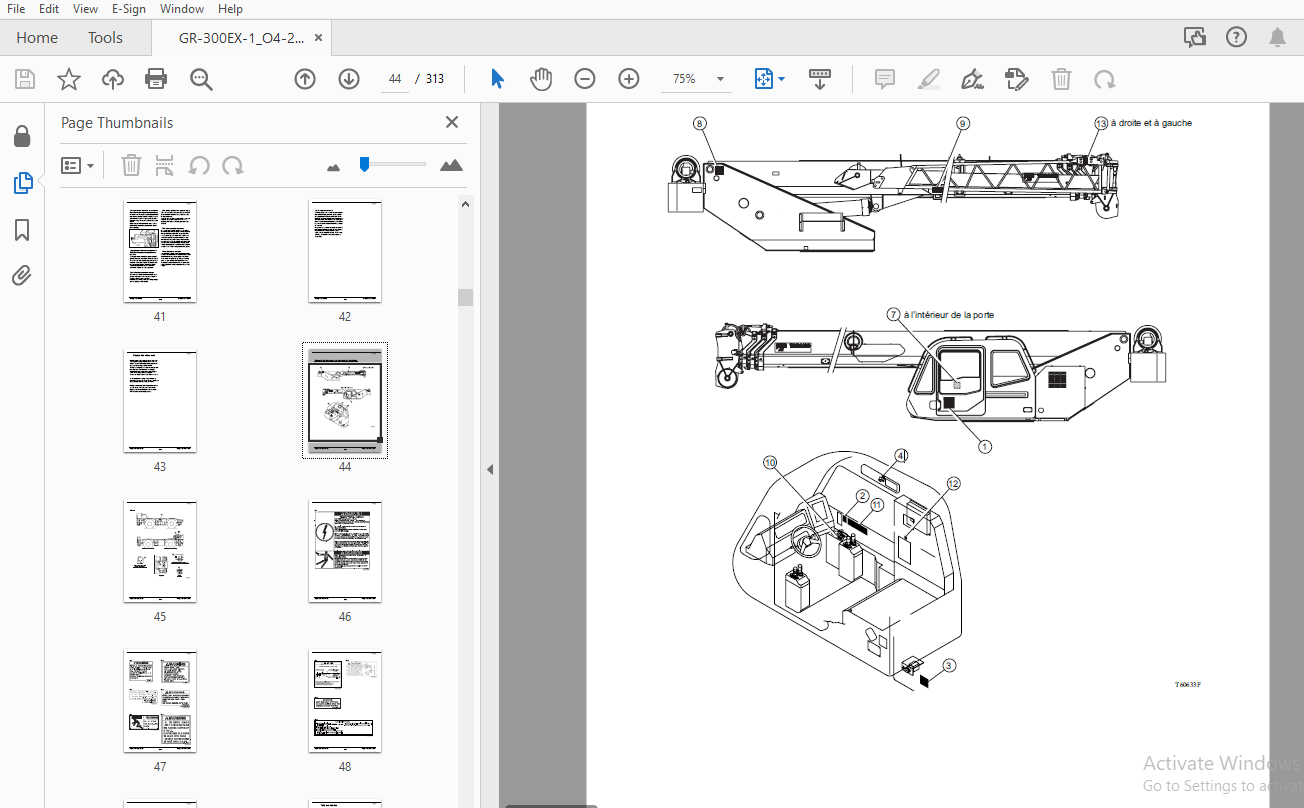Select page 48 thumbnail
The width and height of the screenshot is (1304, 808).
[x=345, y=702]
